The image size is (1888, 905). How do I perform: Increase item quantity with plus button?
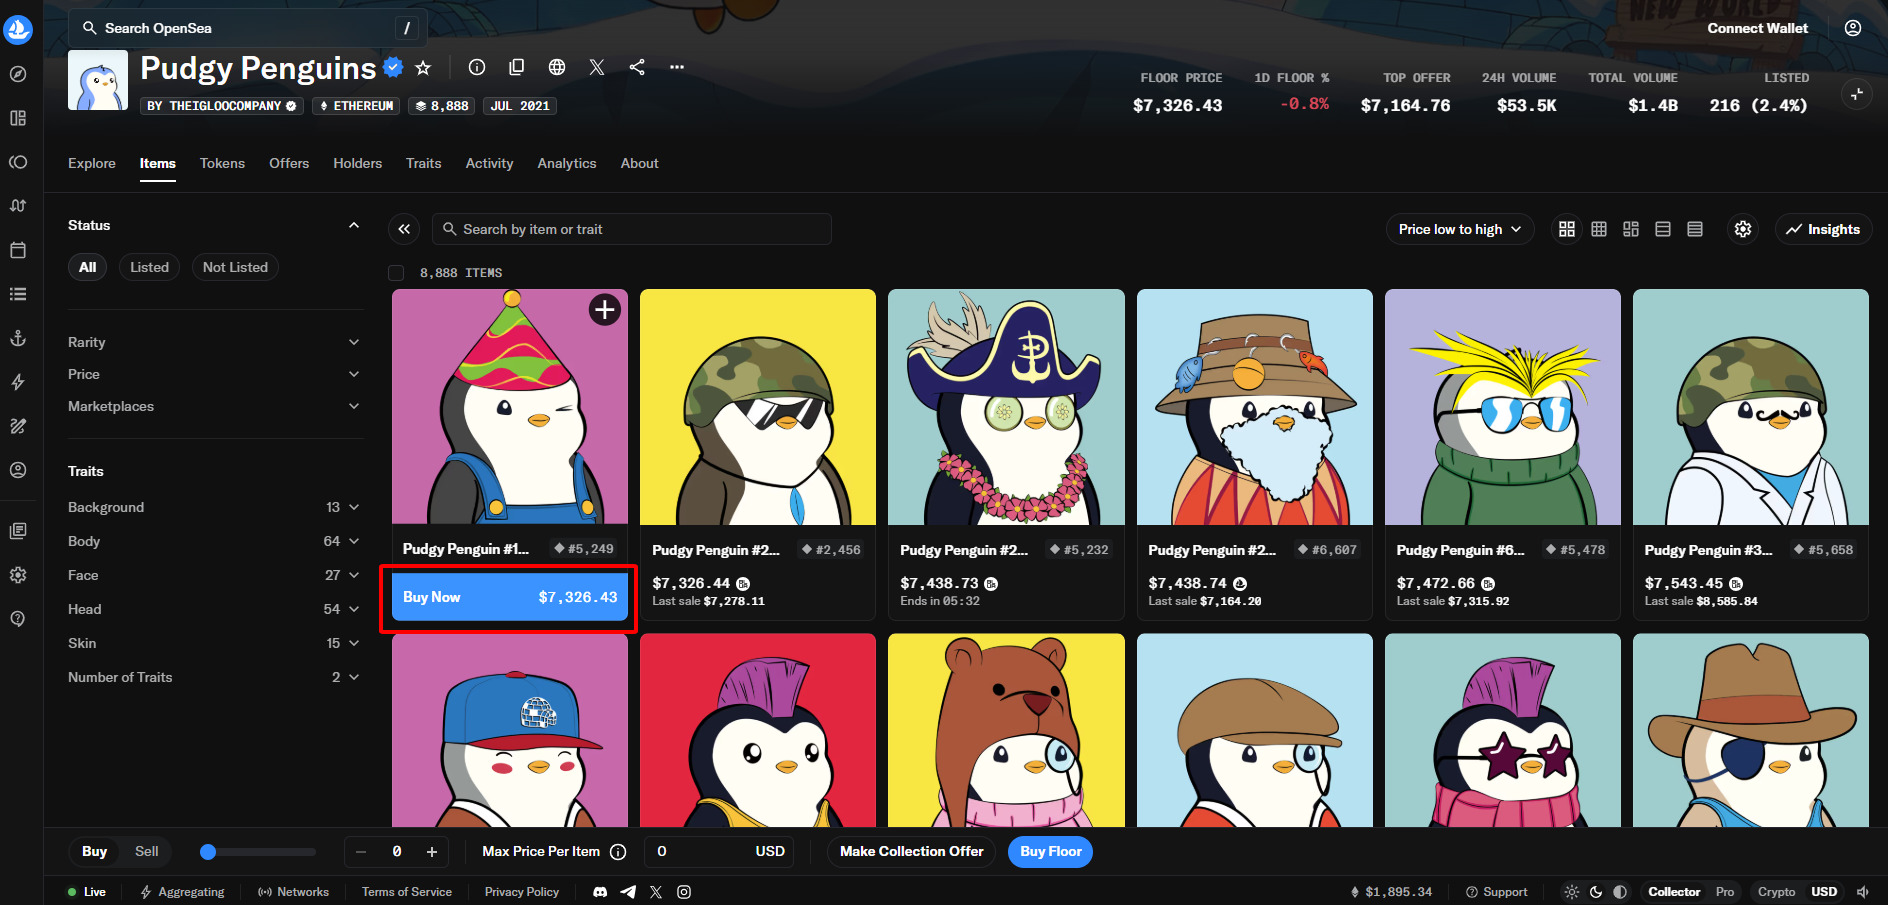pos(432,852)
